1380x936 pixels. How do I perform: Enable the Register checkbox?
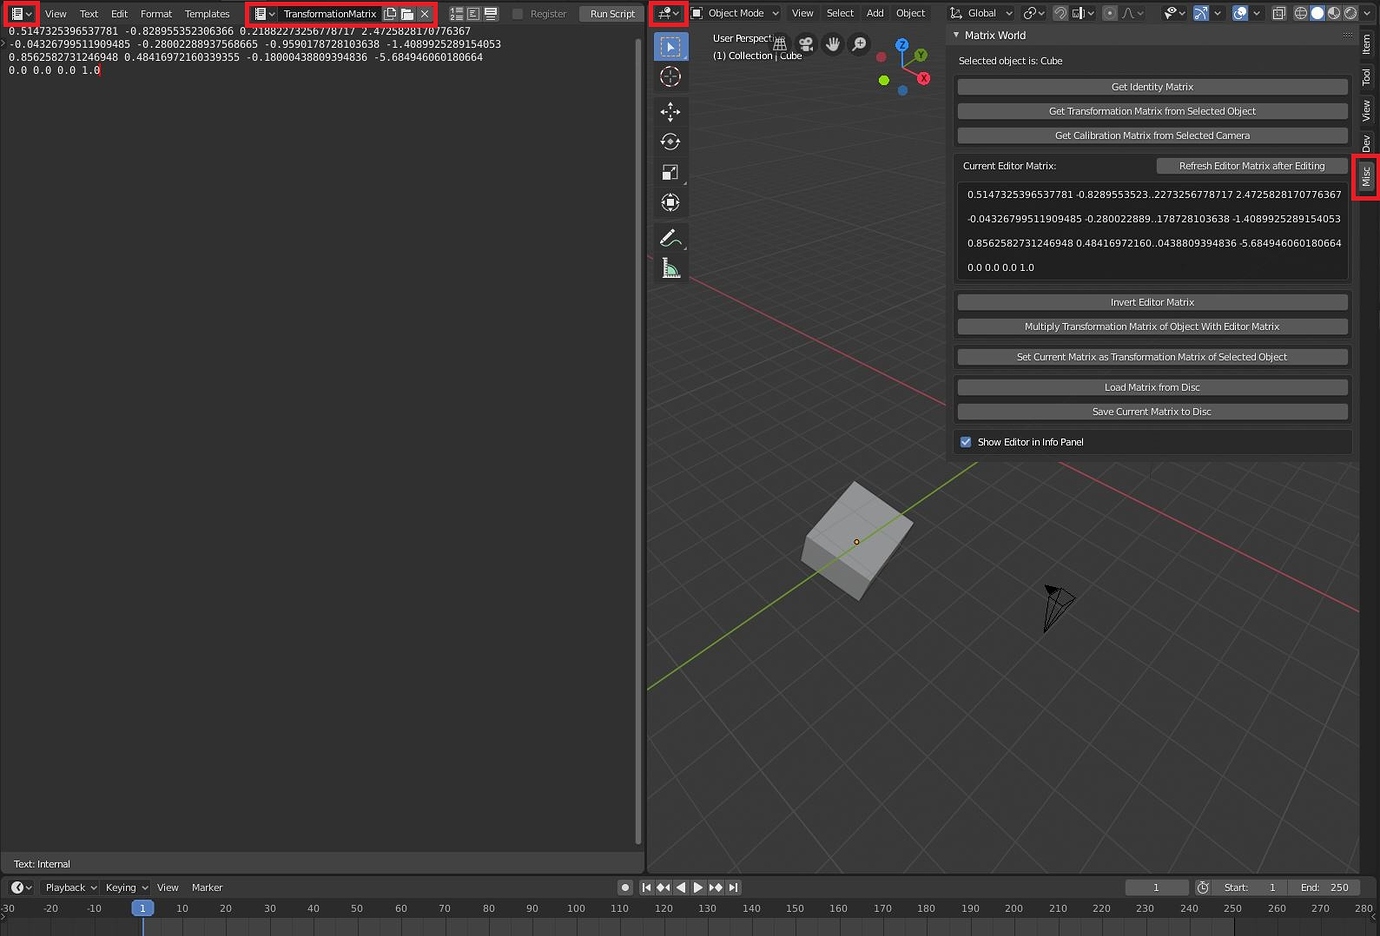coord(518,14)
